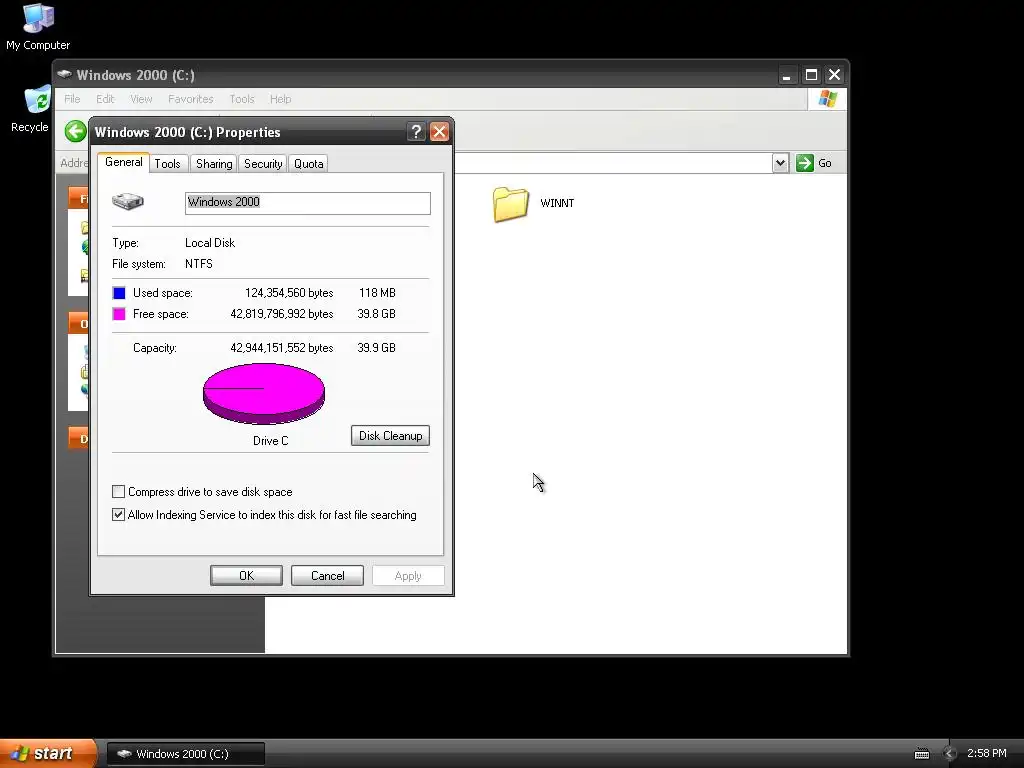The image size is (1024, 768).
Task: Open the Edit menu in Explorer
Action: coord(105,99)
